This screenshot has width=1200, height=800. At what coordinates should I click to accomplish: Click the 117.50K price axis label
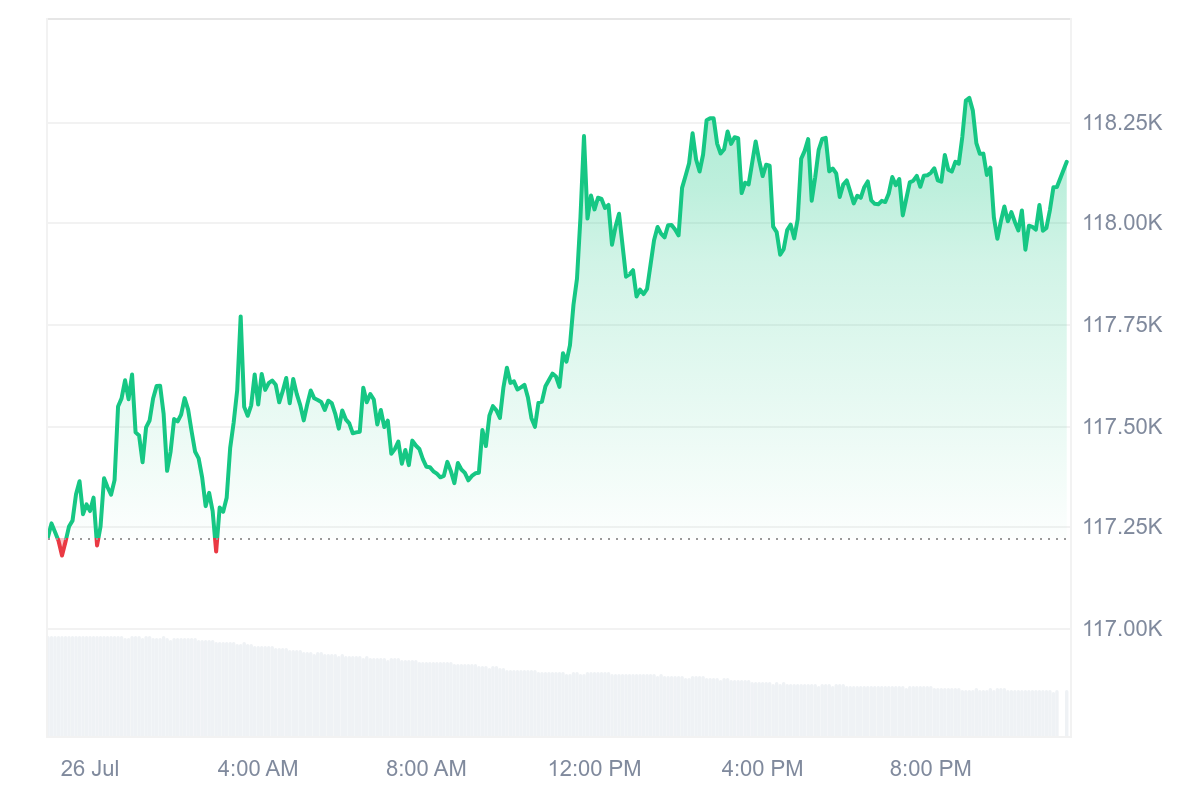pos(1122,427)
